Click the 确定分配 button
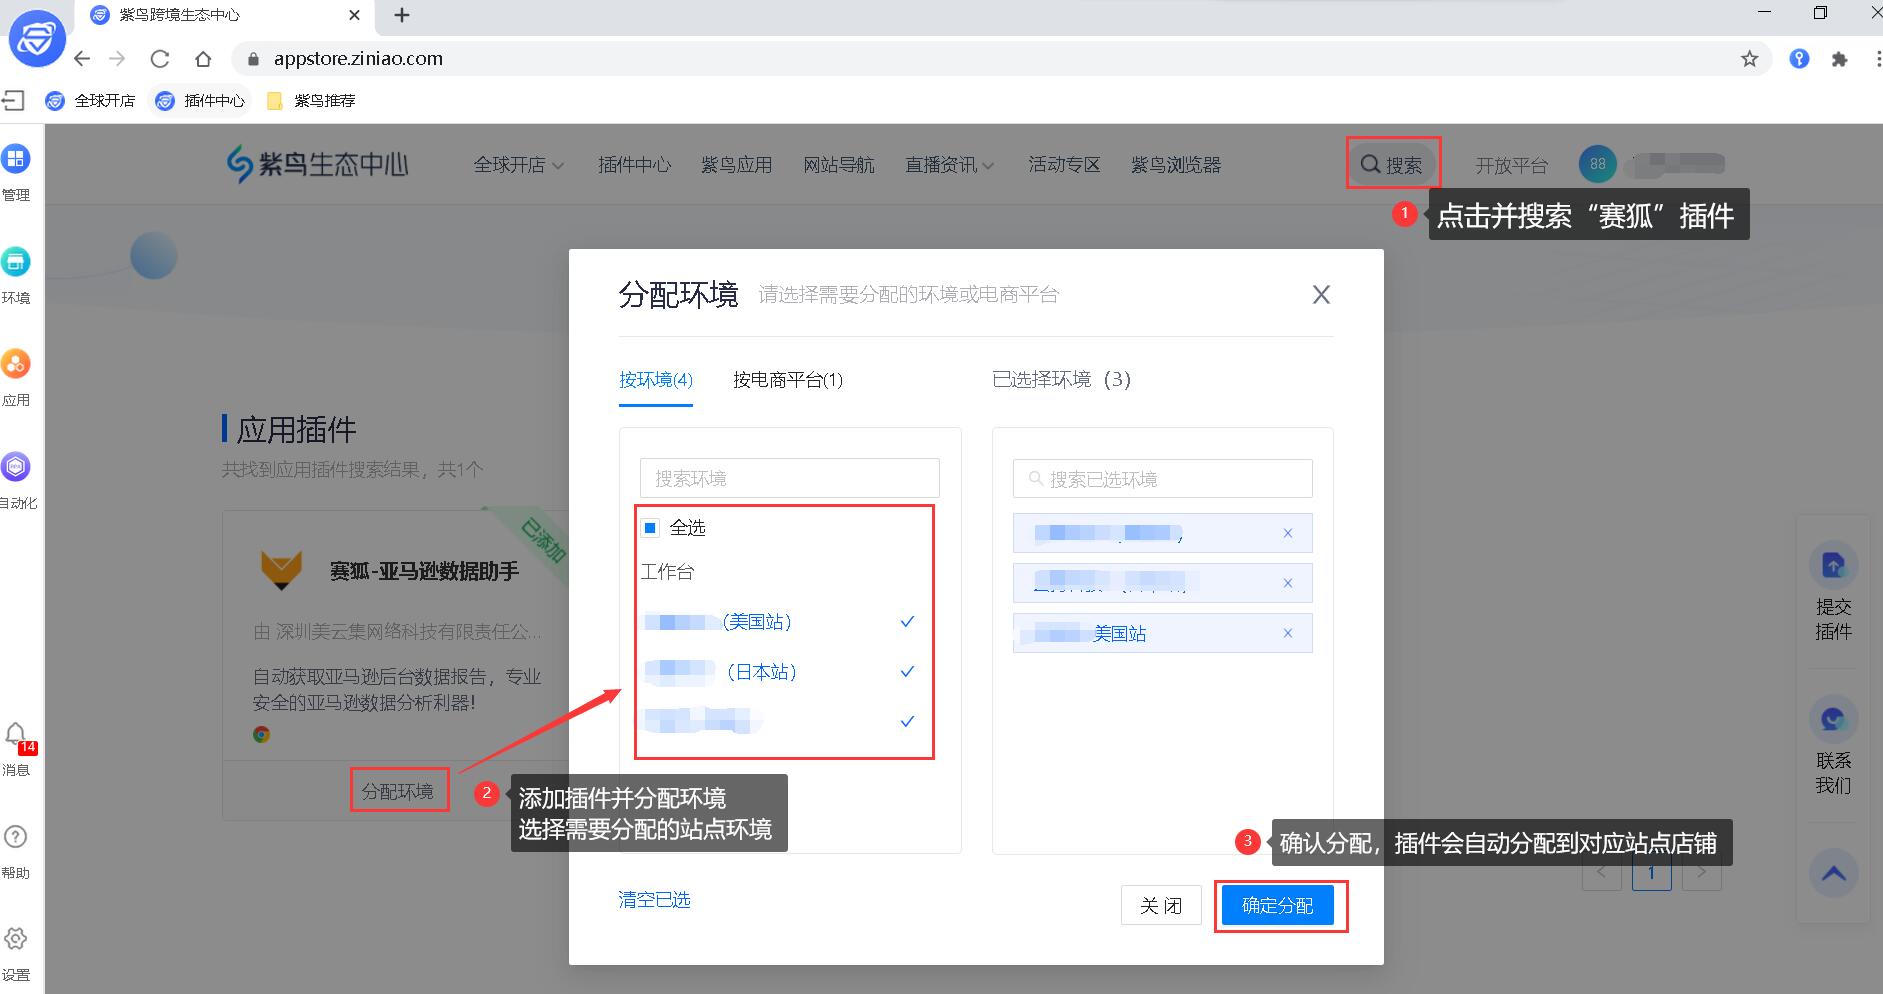Screen dimensions: 1883x994 point(1278,906)
